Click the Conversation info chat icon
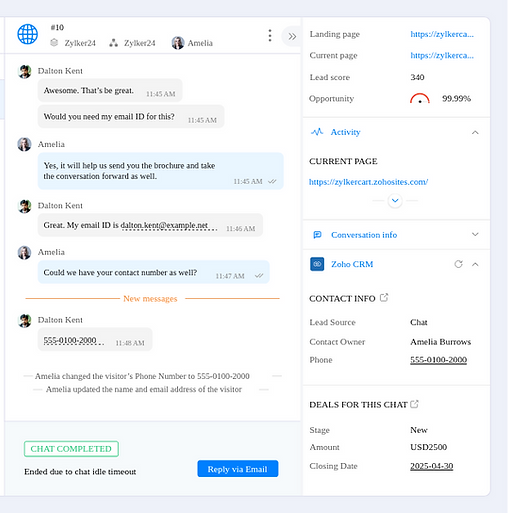This screenshot has width=509, height=513. (x=317, y=235)
